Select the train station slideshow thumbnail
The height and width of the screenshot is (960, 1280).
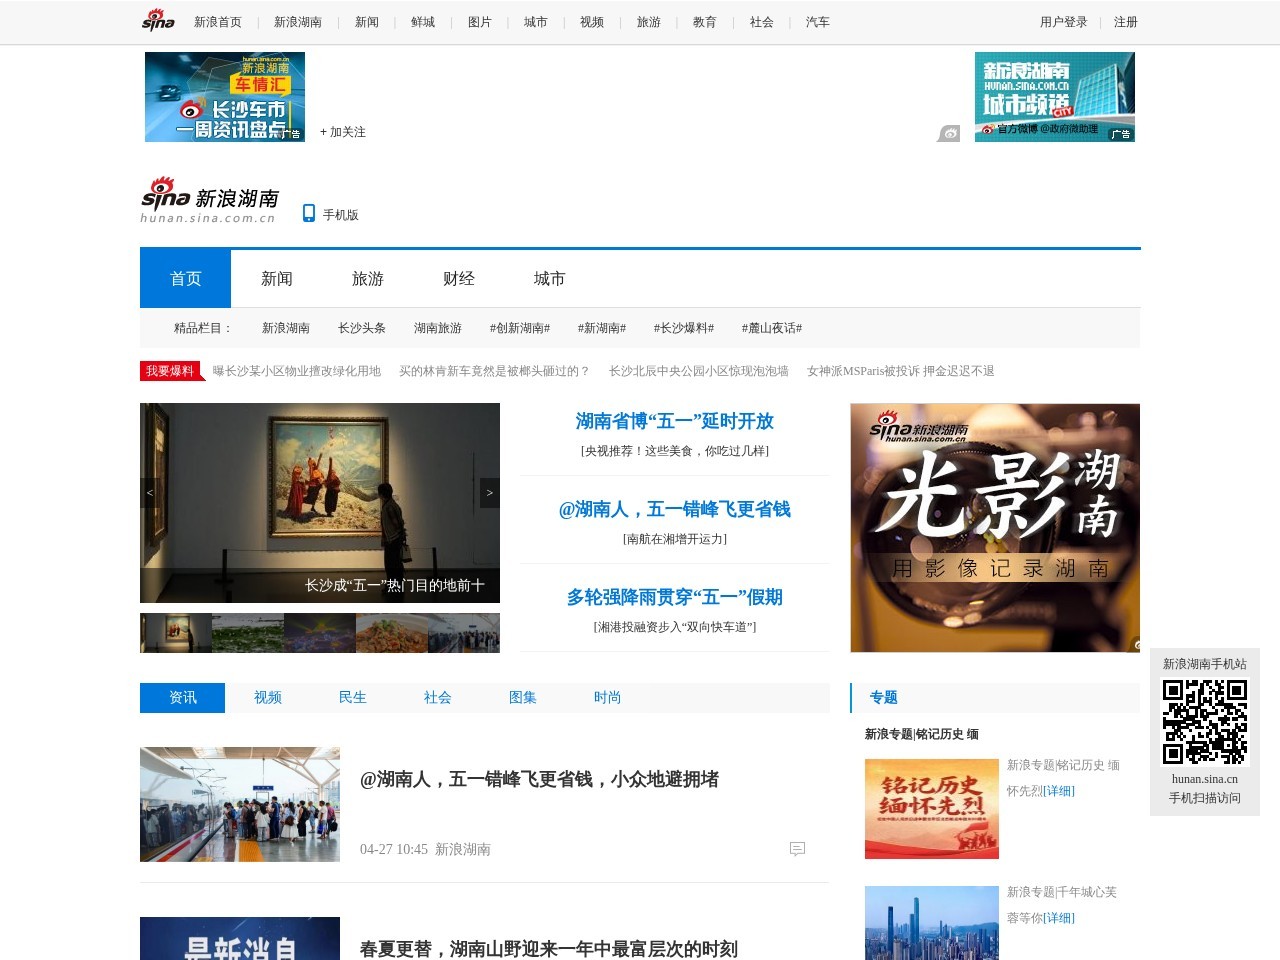point(464,633)
